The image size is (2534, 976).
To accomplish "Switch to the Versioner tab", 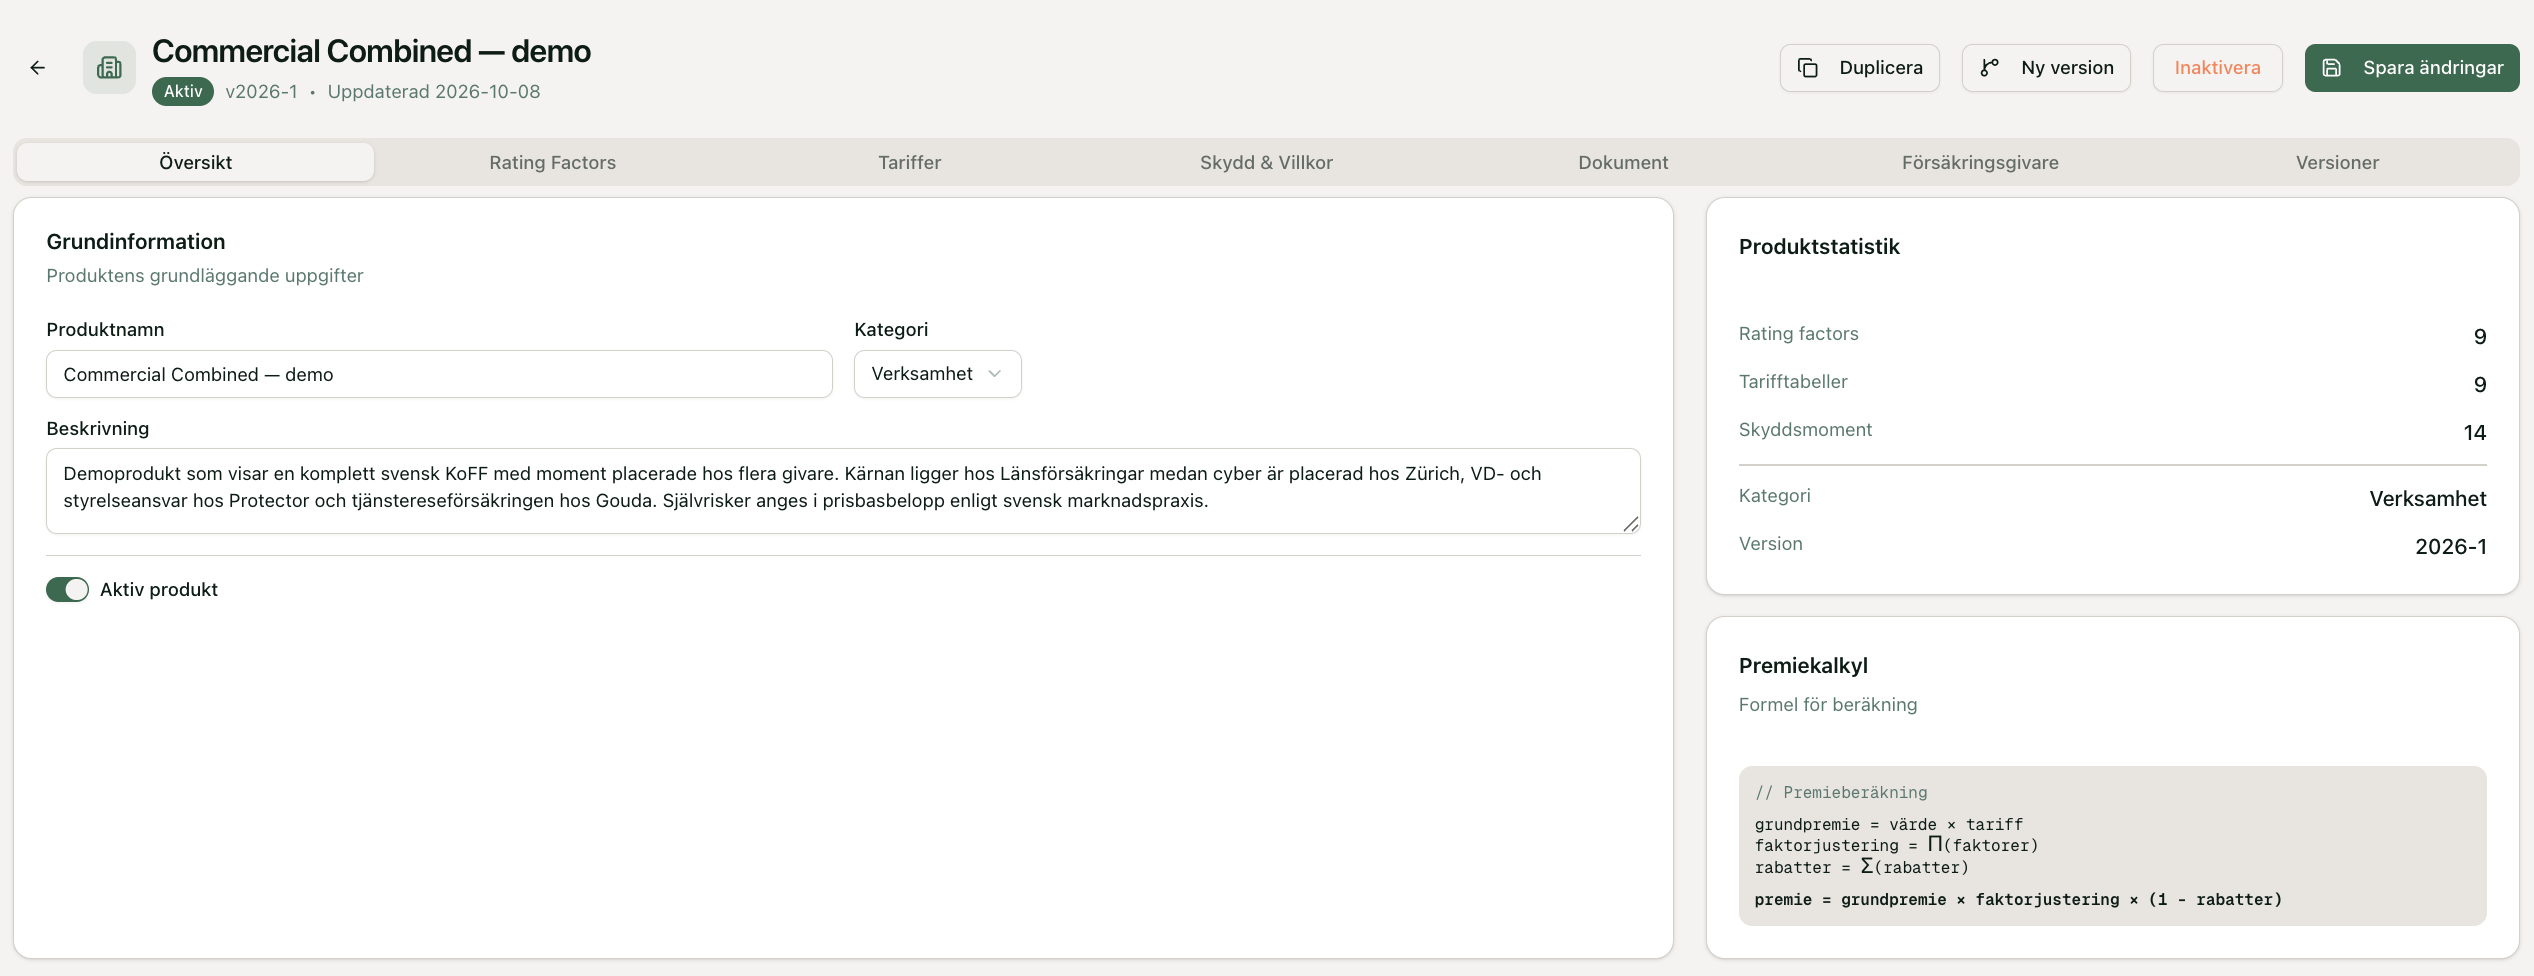I will pyautogui.click(x=2337, y=162).
